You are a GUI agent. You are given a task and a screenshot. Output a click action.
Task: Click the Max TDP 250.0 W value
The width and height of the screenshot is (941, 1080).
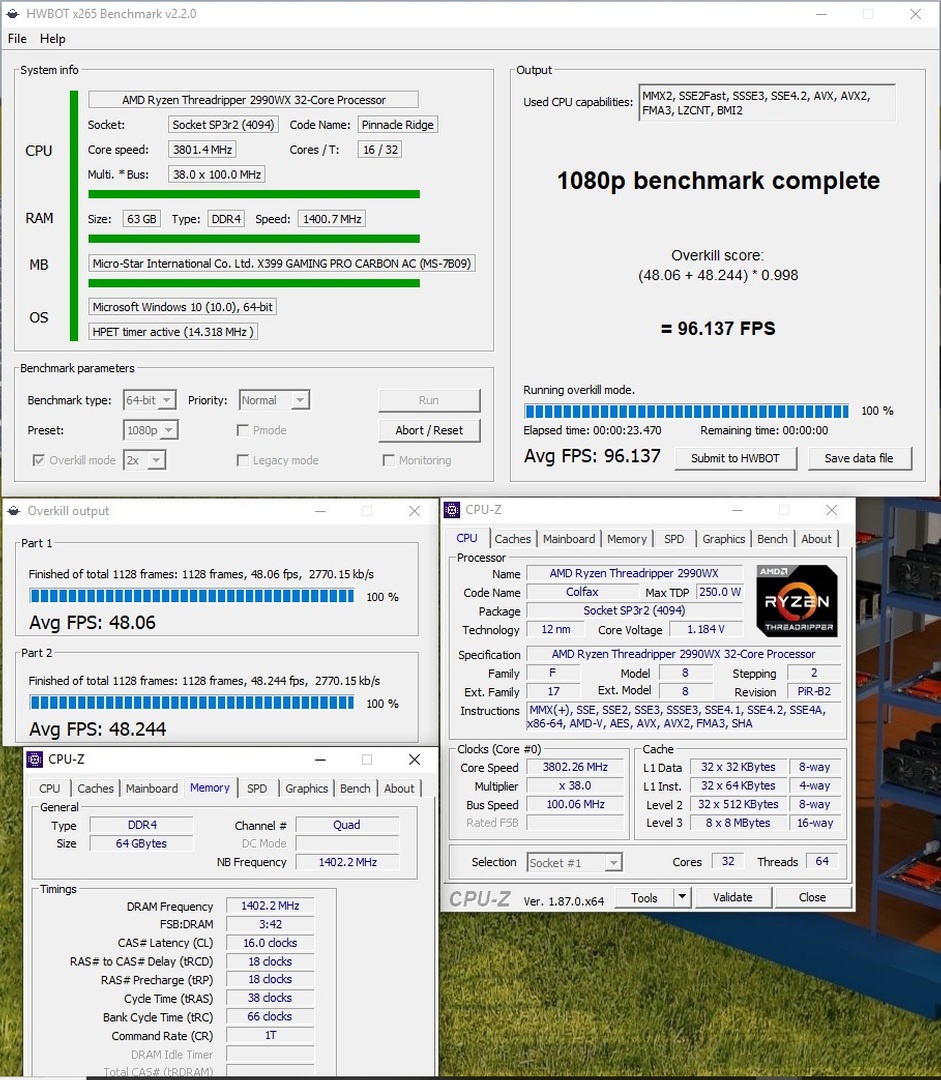pos(719,592)
